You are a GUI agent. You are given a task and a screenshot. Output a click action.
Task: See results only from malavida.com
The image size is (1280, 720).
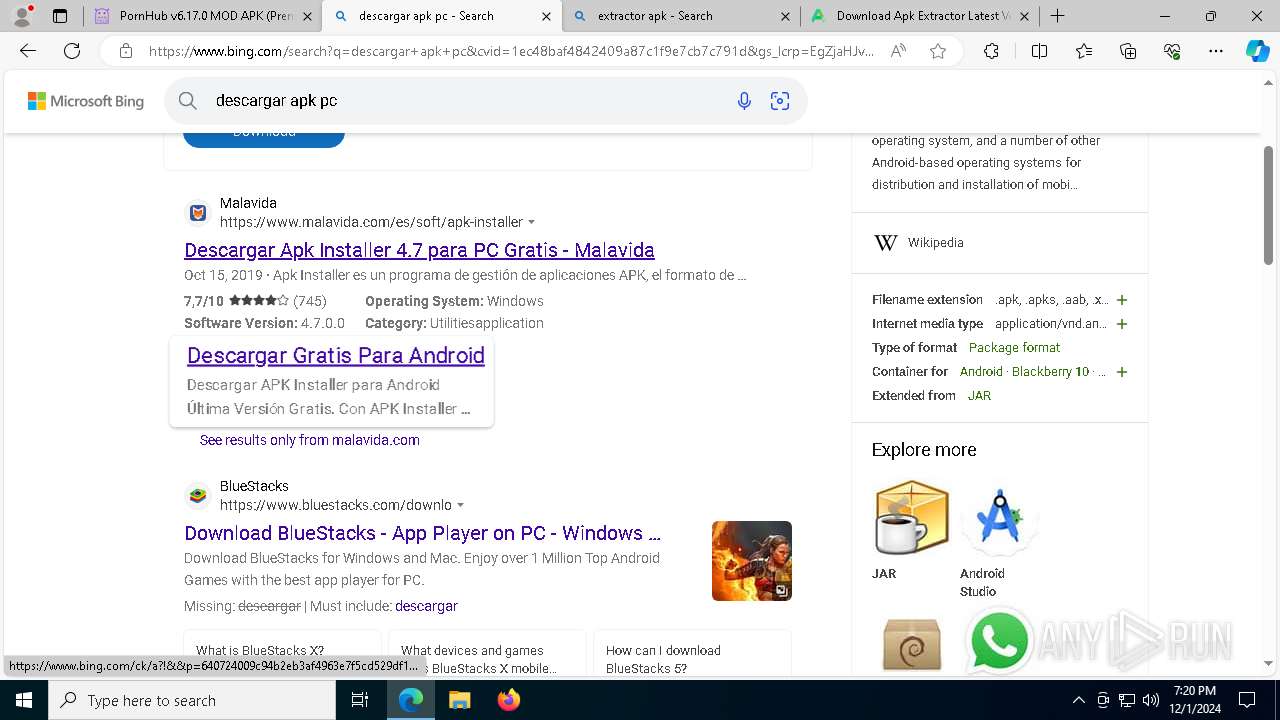pos(309,440)
